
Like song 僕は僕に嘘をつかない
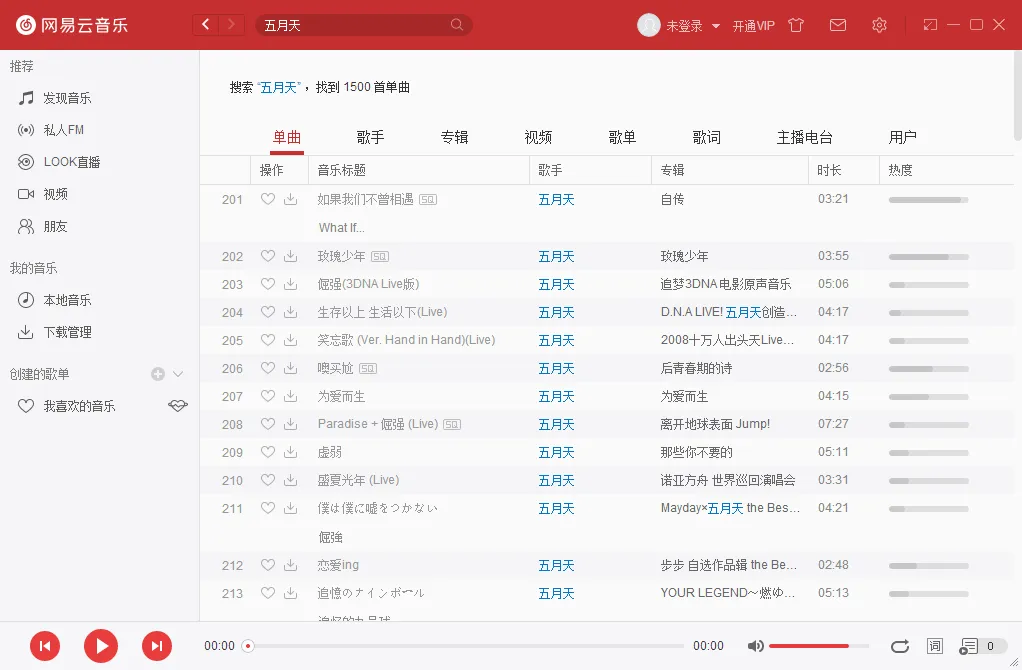click(x=268, y=508)
